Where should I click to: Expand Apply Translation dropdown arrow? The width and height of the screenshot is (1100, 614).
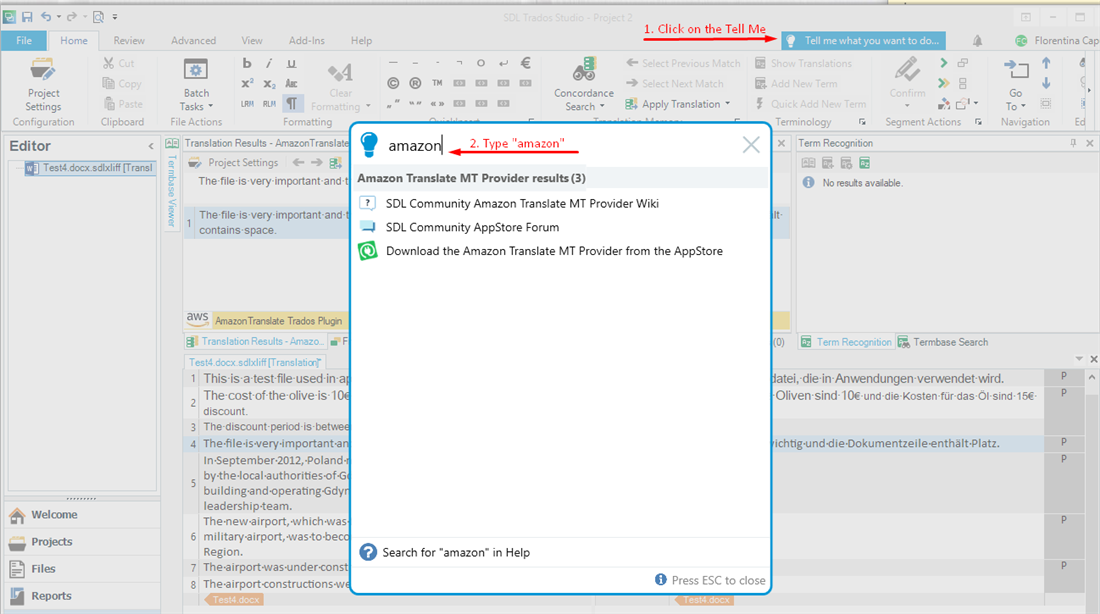pos(727,104)
